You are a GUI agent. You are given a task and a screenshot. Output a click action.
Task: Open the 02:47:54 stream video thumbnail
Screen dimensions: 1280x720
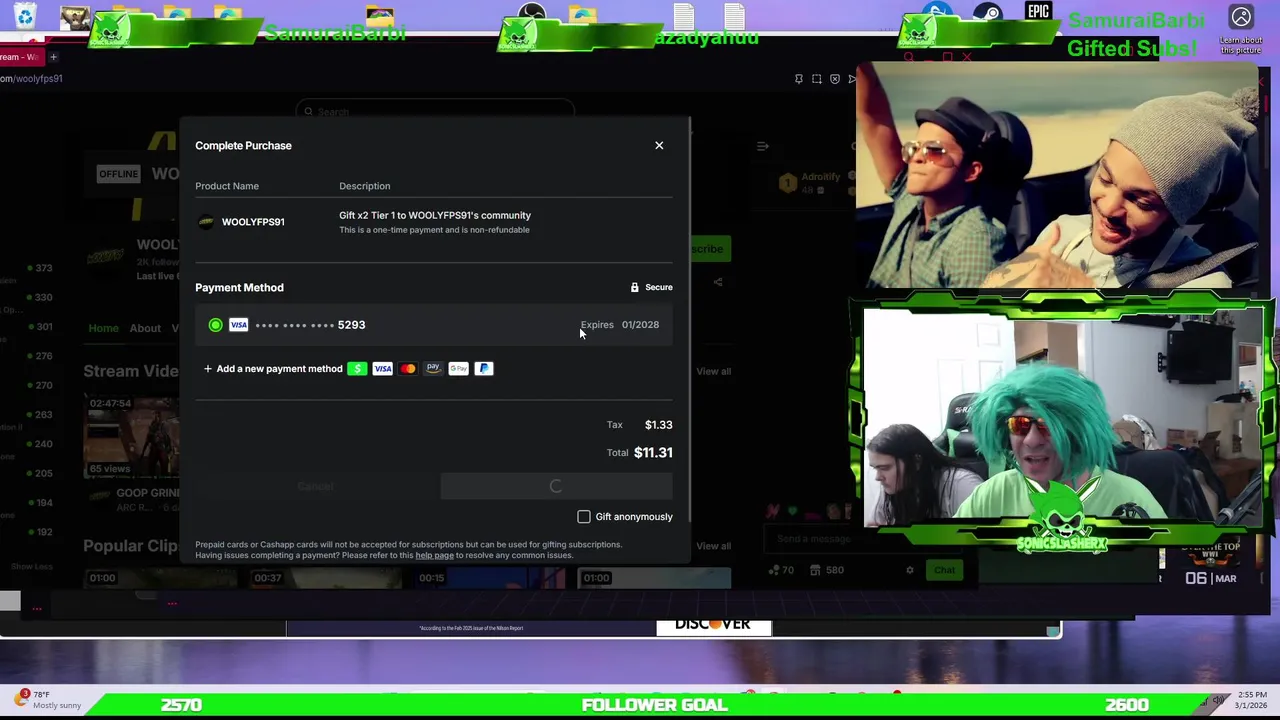[133, 437]
